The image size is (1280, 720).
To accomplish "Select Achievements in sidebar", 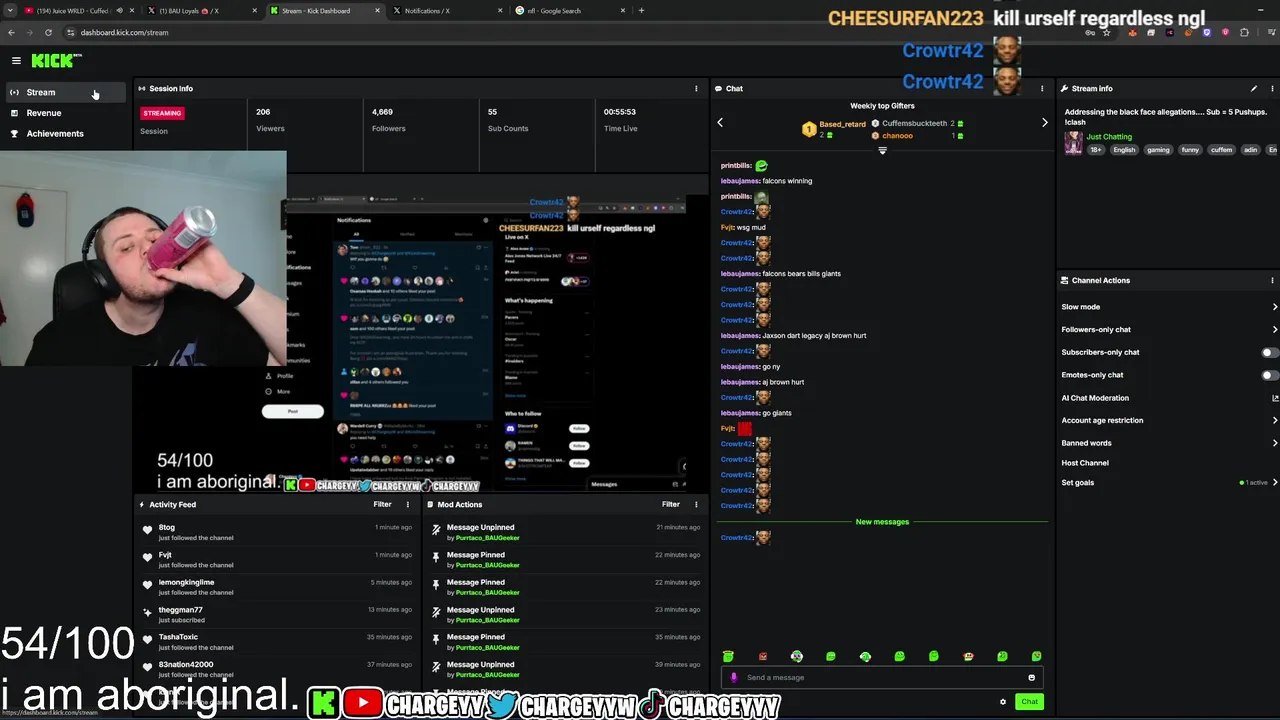I will (65, 134).
